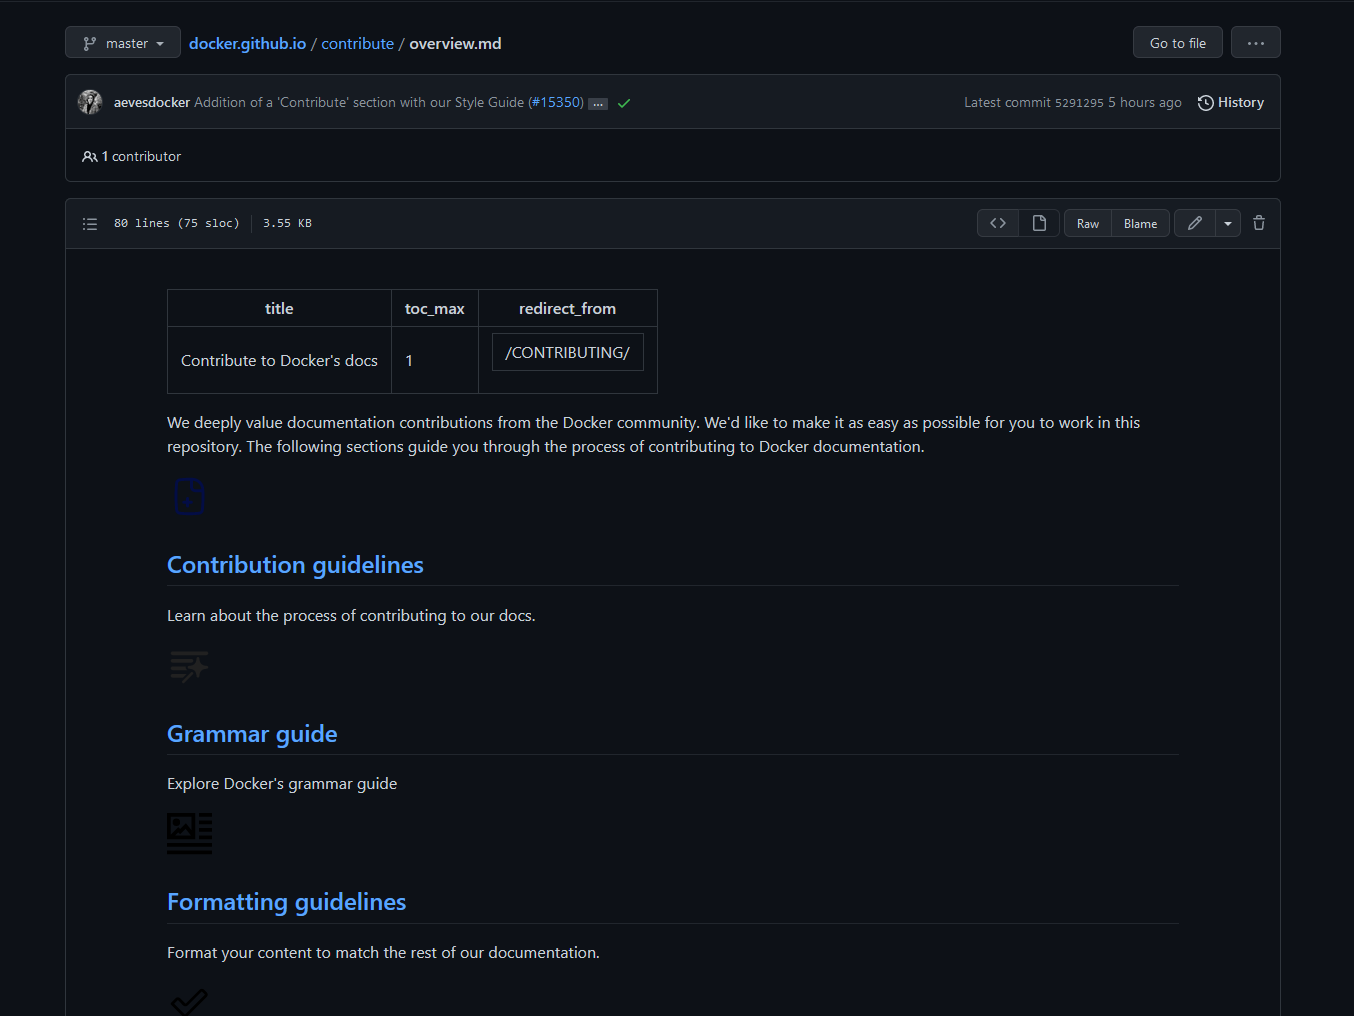
Task: Open the three-dot more options menu
Action: tap(1255, 43)
